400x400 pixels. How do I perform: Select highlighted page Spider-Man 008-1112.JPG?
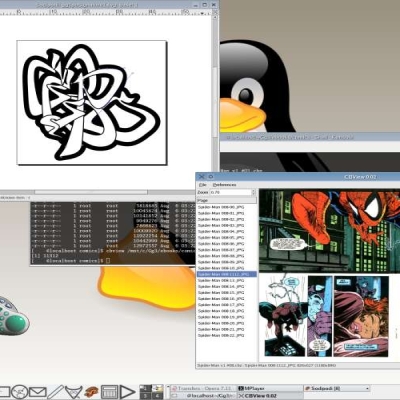pyautogui.click(x=227, y=274)
